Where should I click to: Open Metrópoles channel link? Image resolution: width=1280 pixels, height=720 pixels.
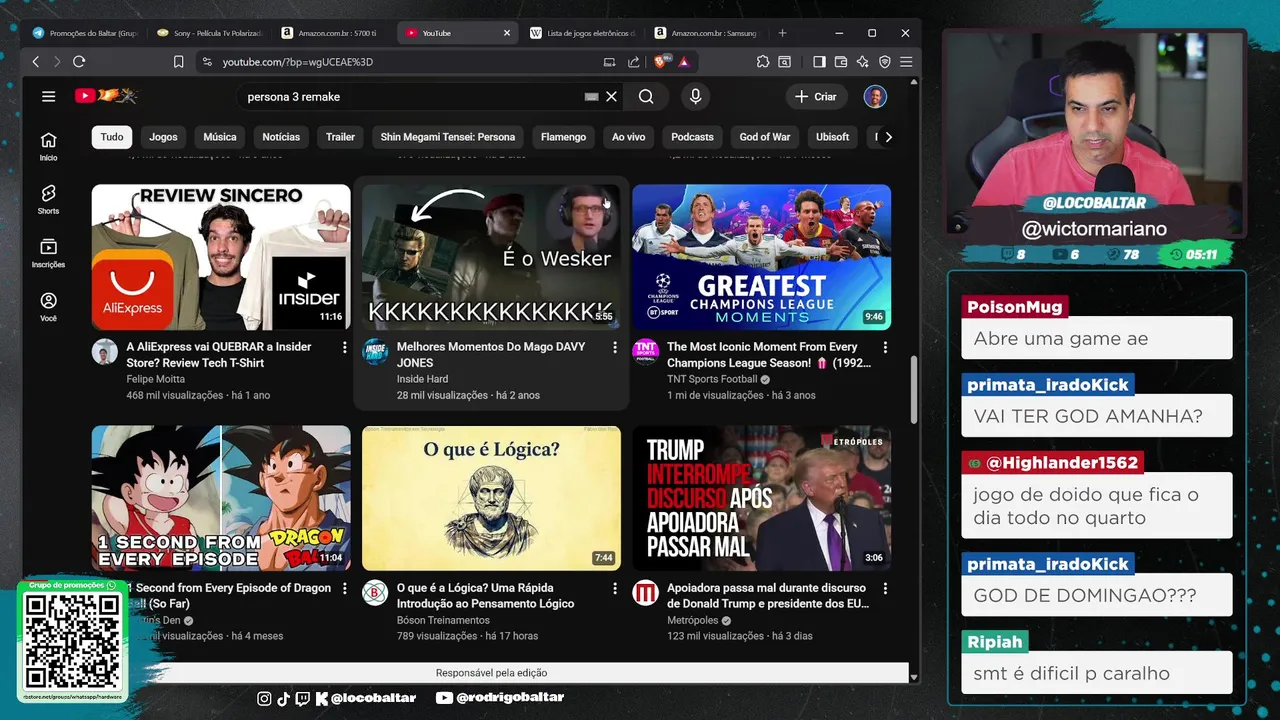click(693, 620)
